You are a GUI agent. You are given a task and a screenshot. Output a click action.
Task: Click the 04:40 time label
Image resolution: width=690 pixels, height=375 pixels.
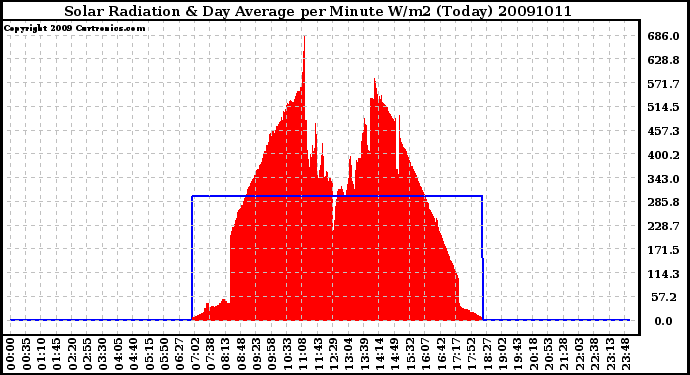134,354
